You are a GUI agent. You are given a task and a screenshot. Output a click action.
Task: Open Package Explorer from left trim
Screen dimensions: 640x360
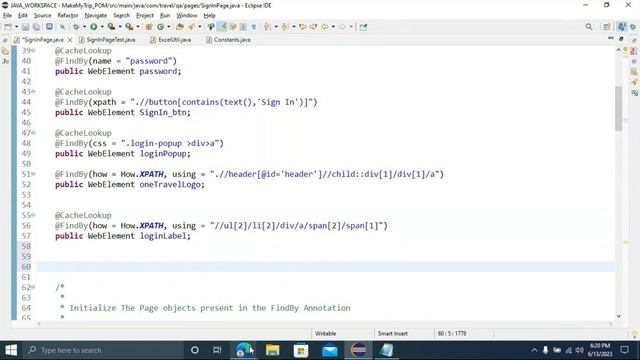pos(5,51)
